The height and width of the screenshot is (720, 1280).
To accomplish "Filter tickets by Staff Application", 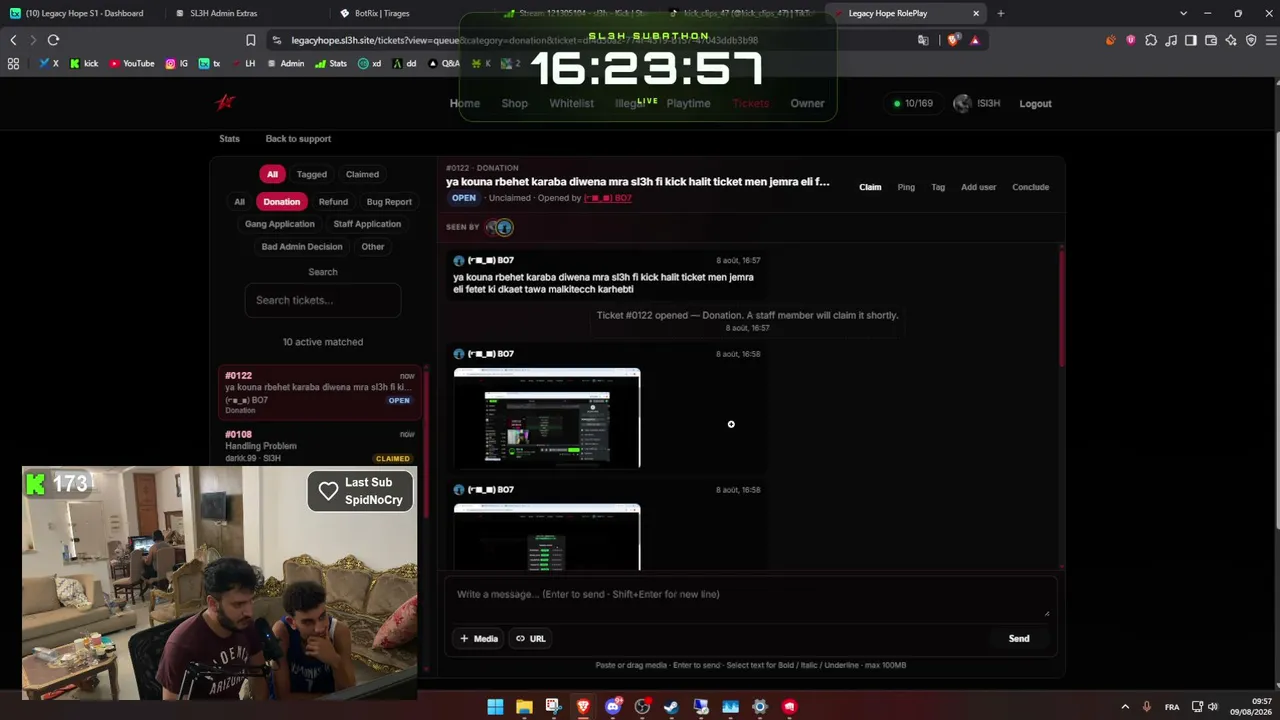I will click(367, 224).
